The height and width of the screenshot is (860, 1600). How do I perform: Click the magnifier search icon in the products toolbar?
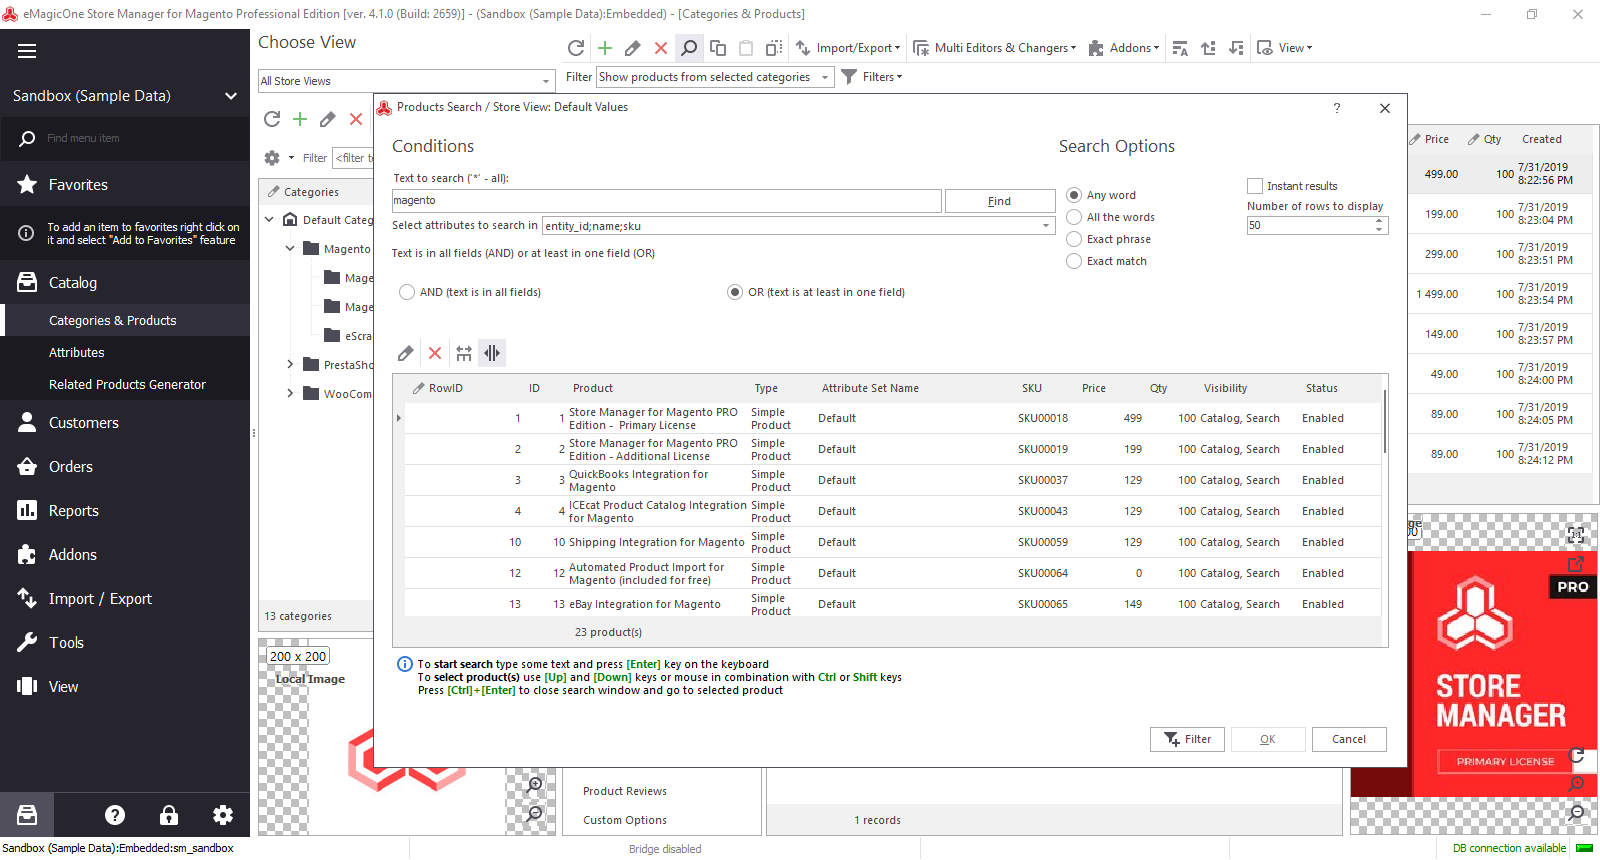(x=689, y=48)
